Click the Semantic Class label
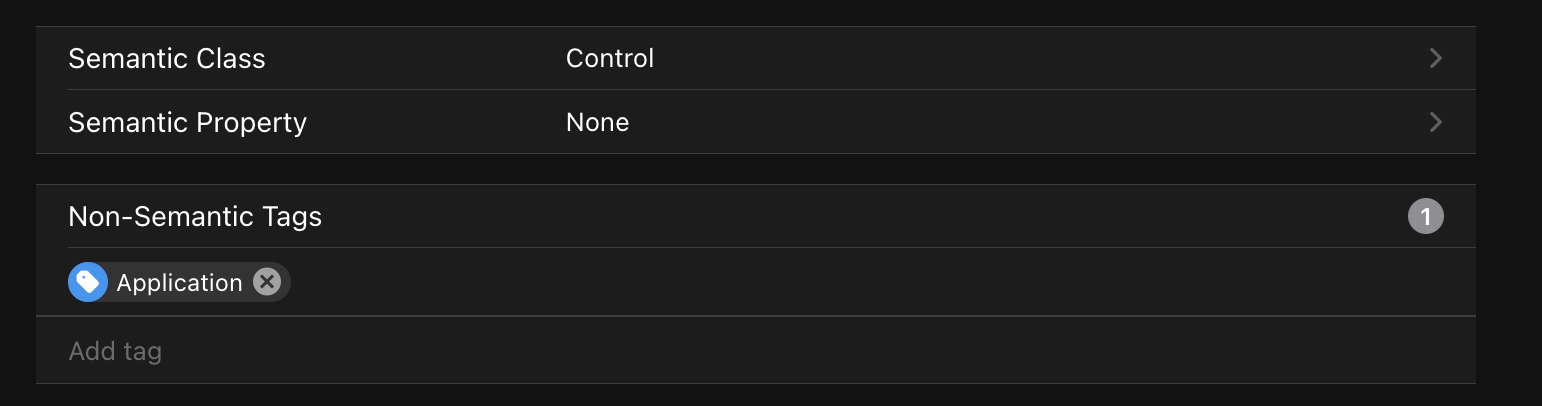Viewport: 1542px width, 406px height. (x=167, y=58)
